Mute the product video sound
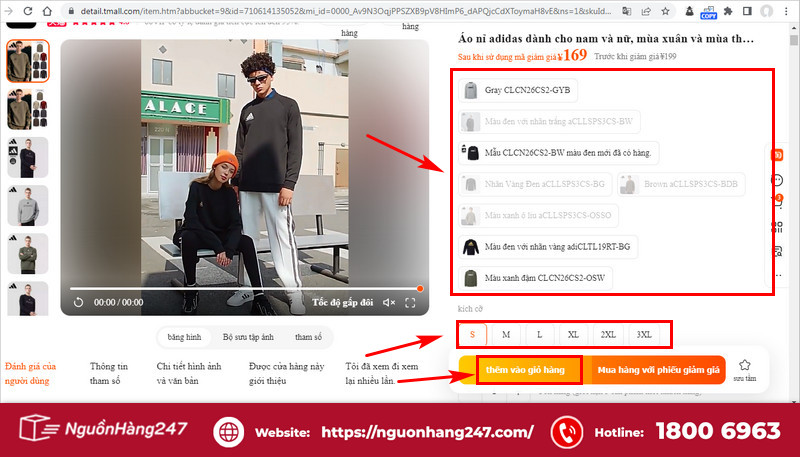 [x=389, y=302]
